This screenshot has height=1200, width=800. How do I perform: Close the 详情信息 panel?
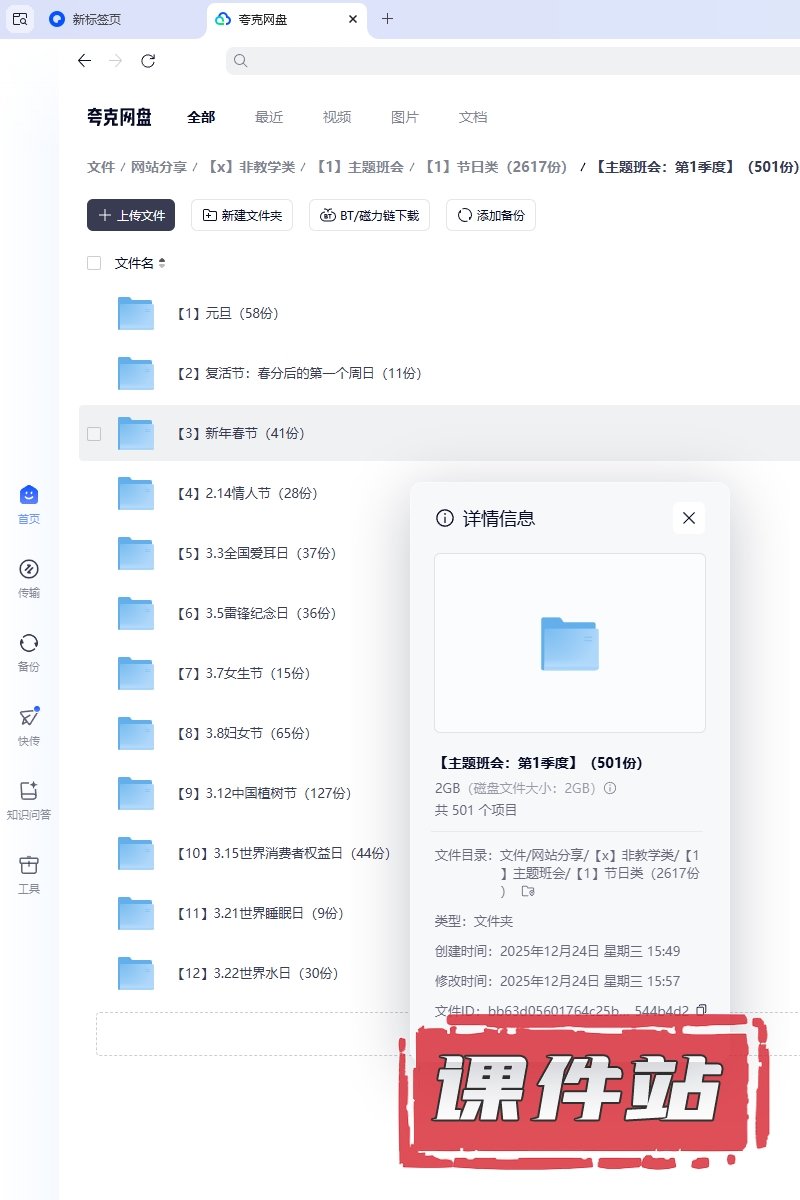pos(688,518)
